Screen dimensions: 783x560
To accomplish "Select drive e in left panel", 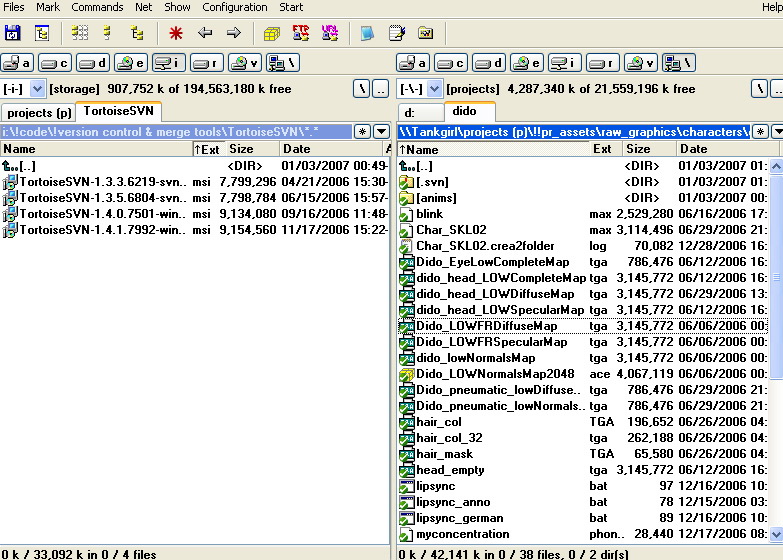I will [x=130, y=63].
